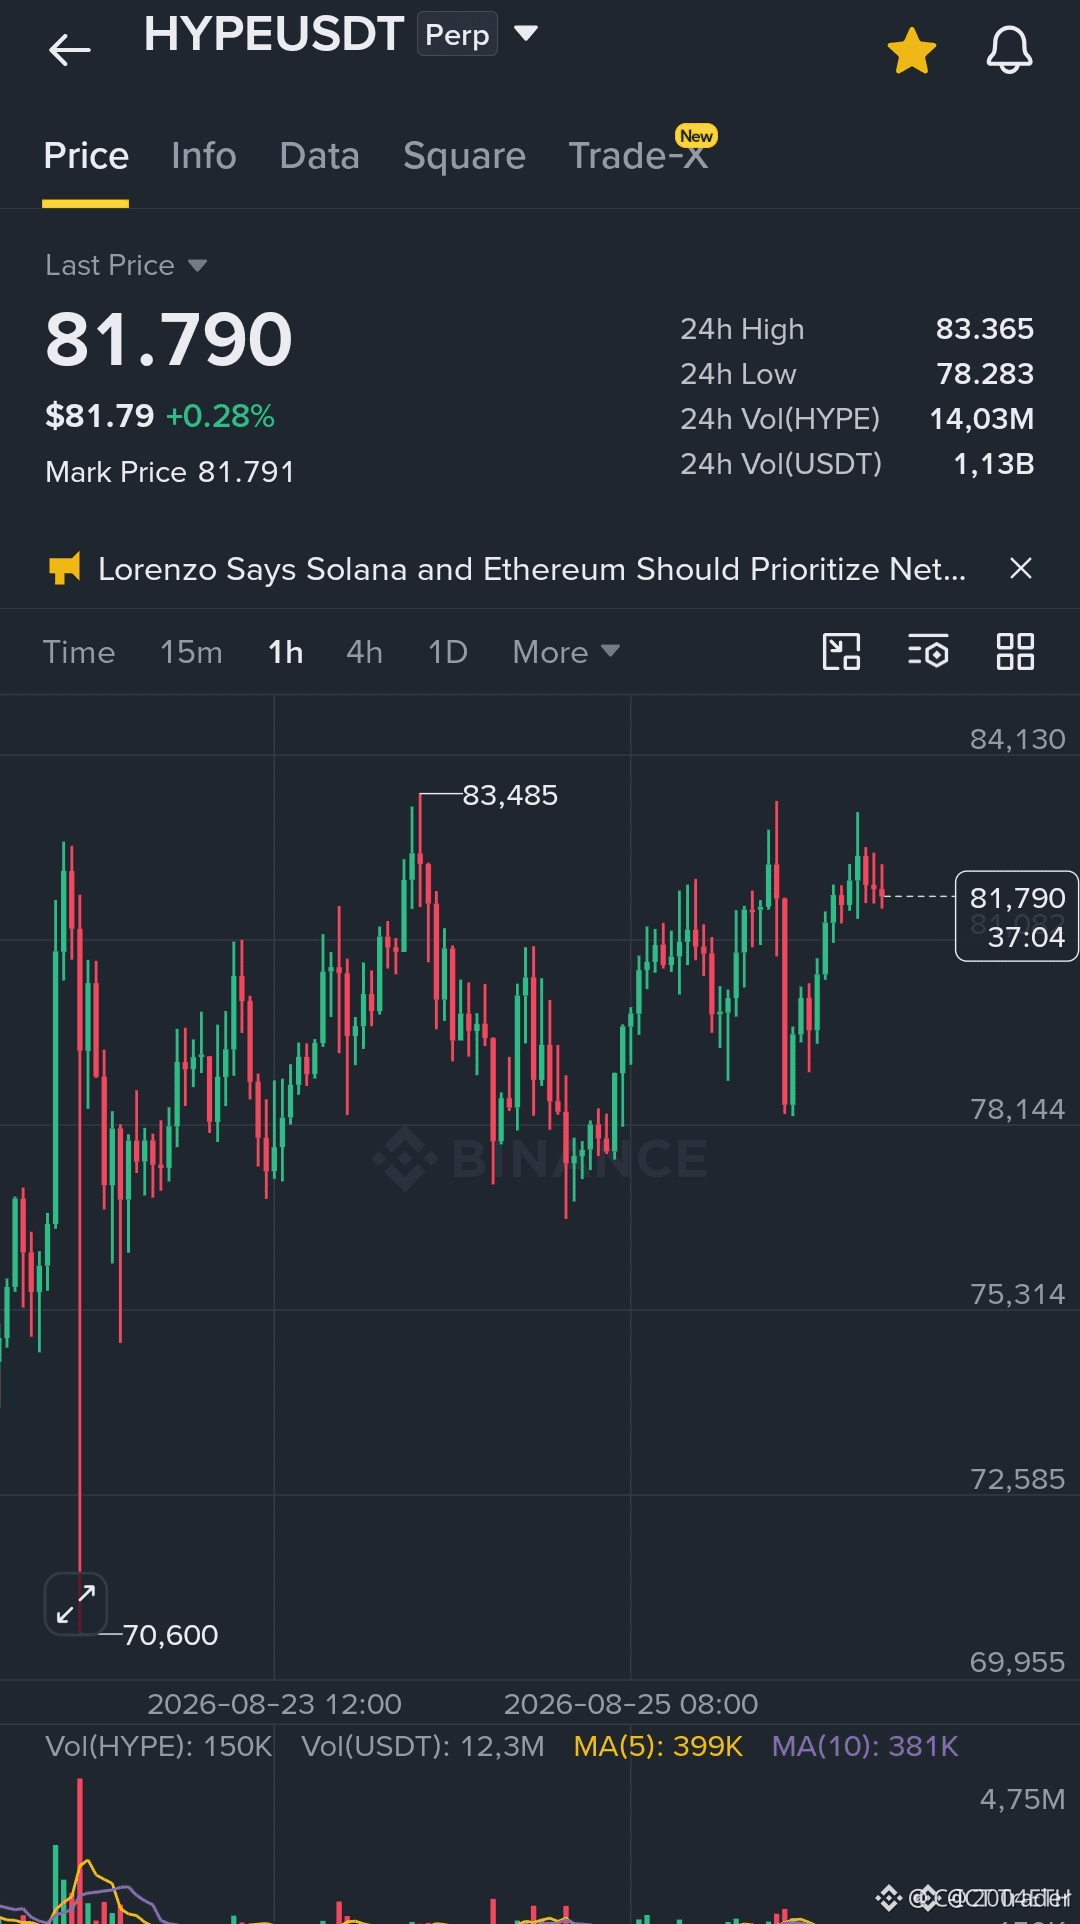Screen dimensions: 1080x1924
Task: Tap the HYPEUSDT pair title
Action: 273,34
